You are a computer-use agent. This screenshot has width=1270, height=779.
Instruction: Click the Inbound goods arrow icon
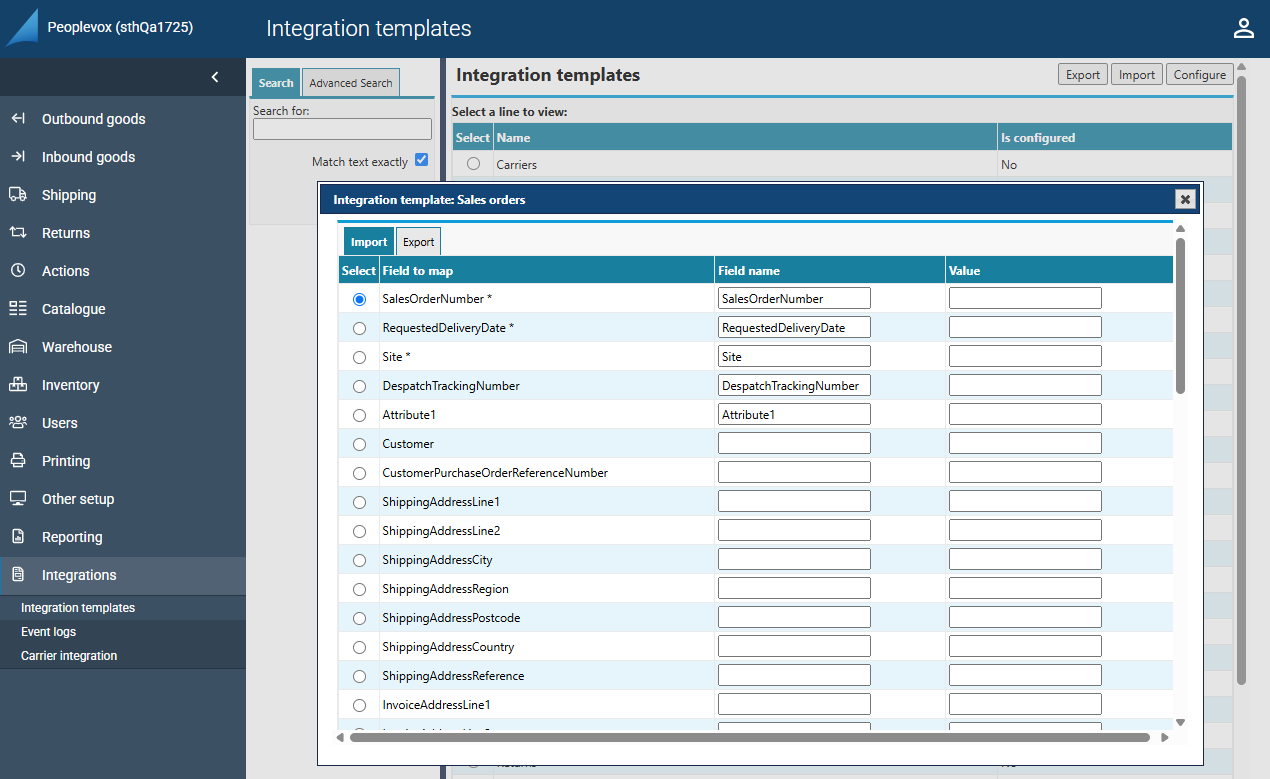click(18, 157)
